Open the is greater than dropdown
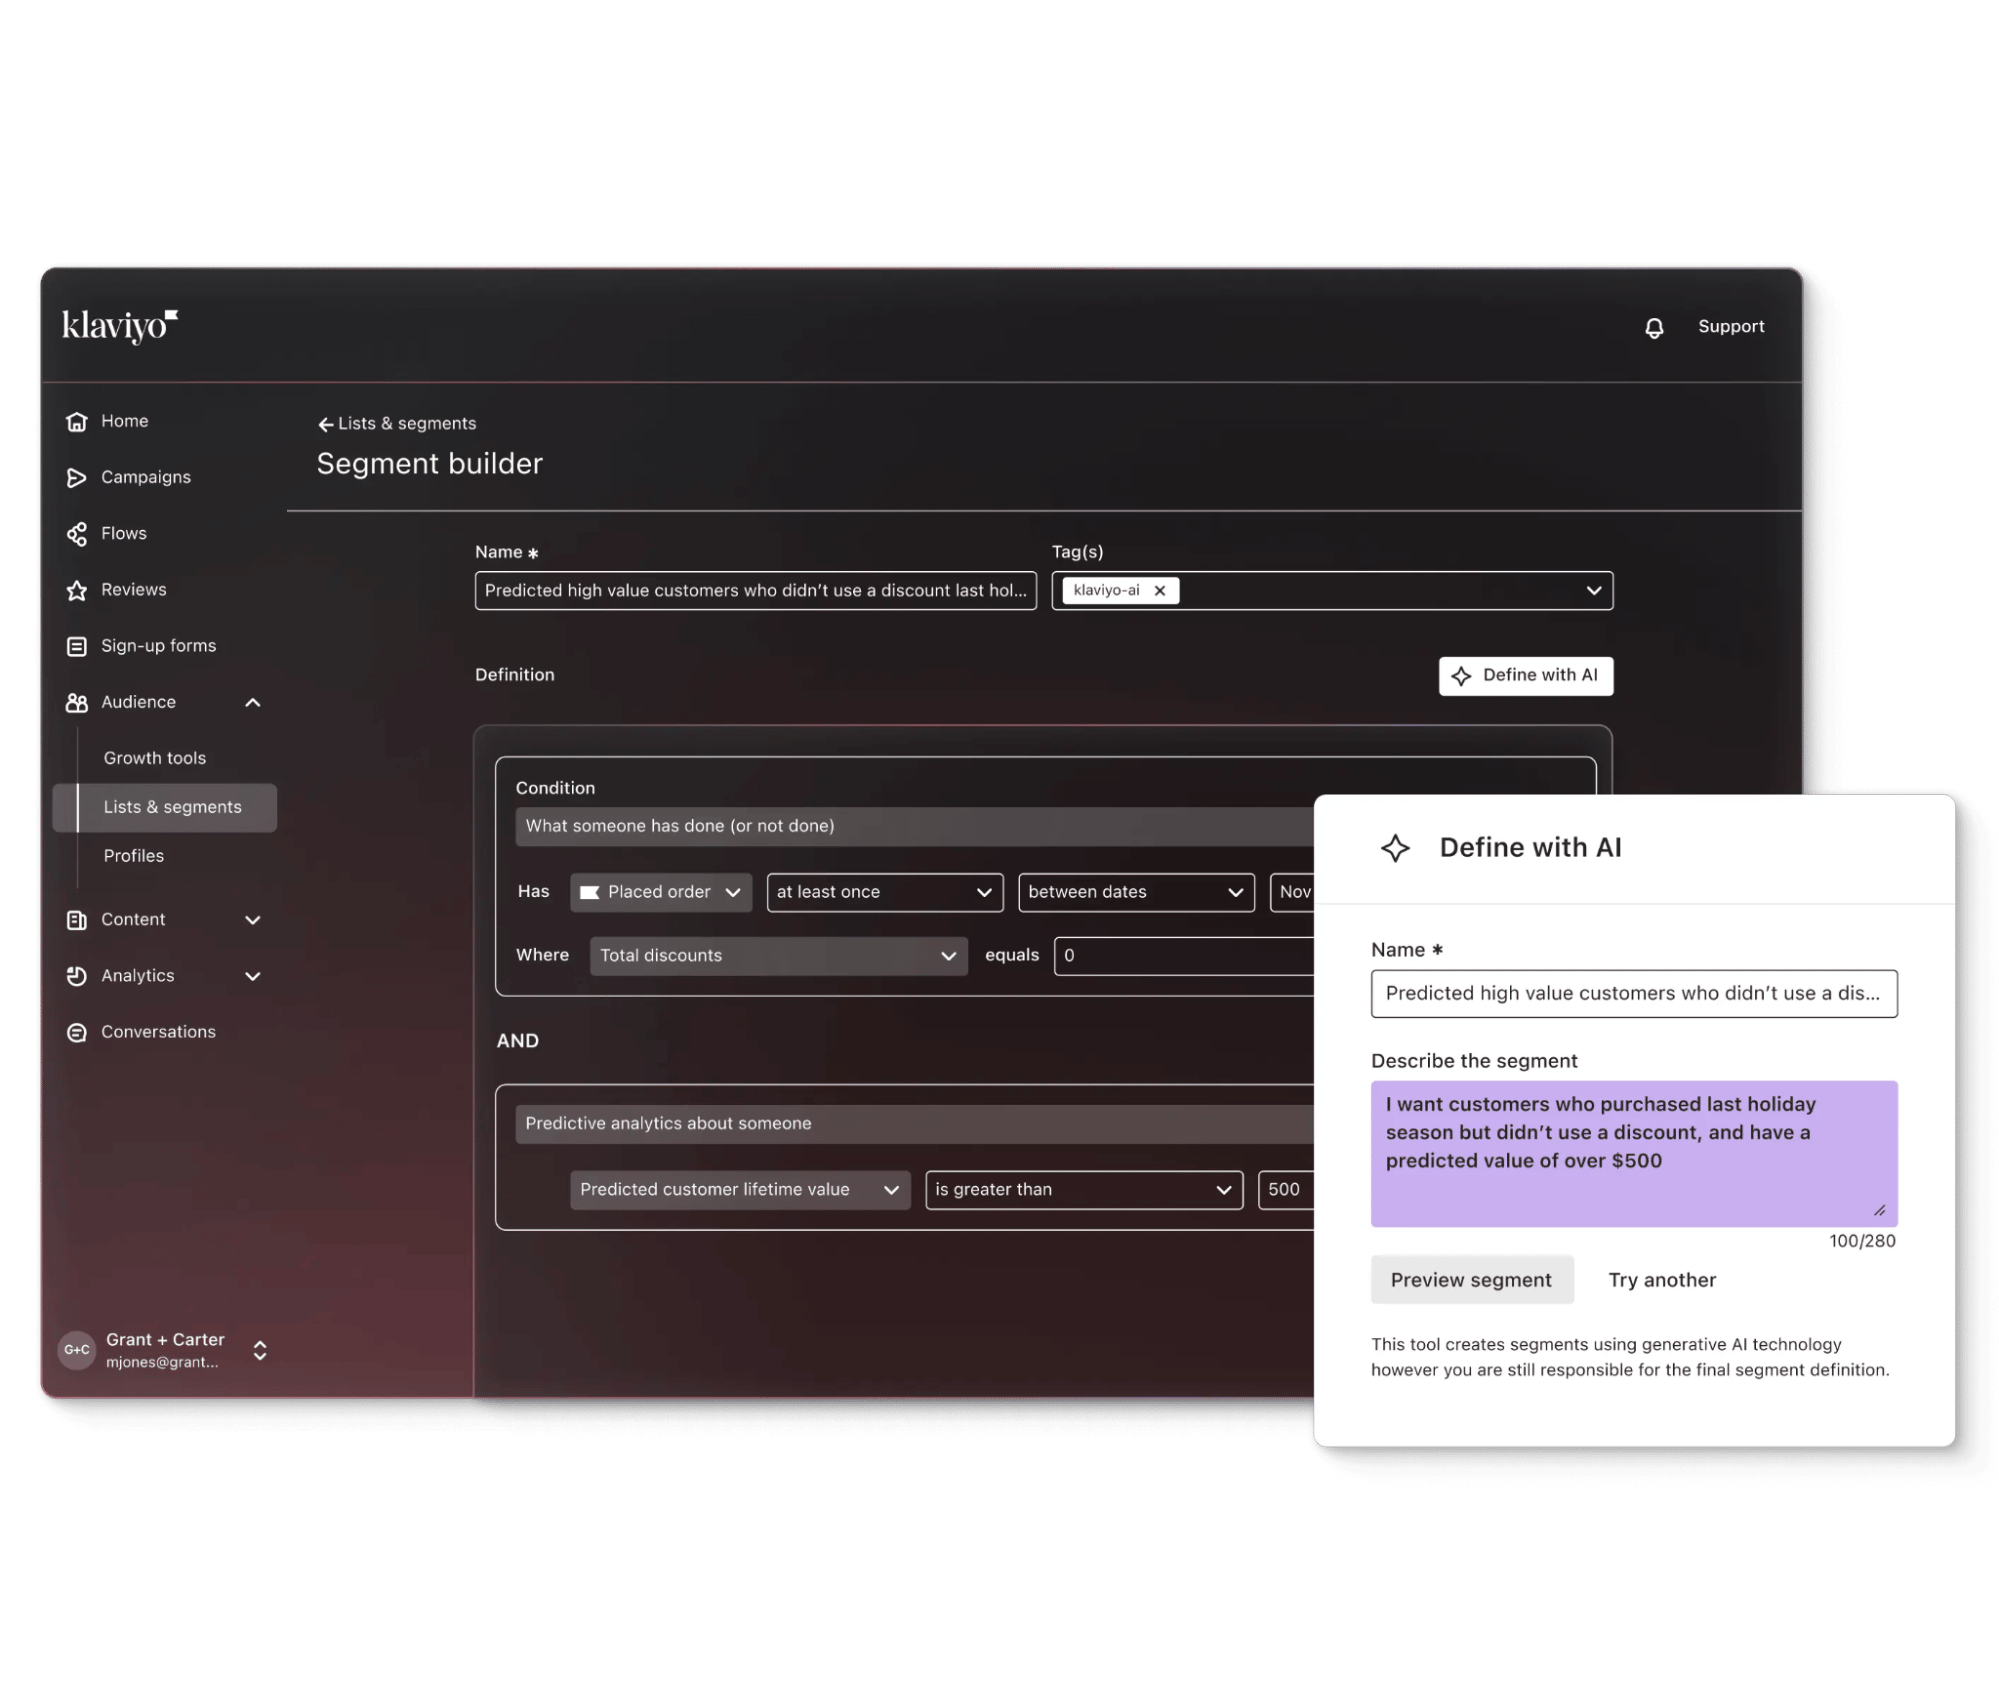The image size is (1999, 1697). [x=1084, y=1190]
